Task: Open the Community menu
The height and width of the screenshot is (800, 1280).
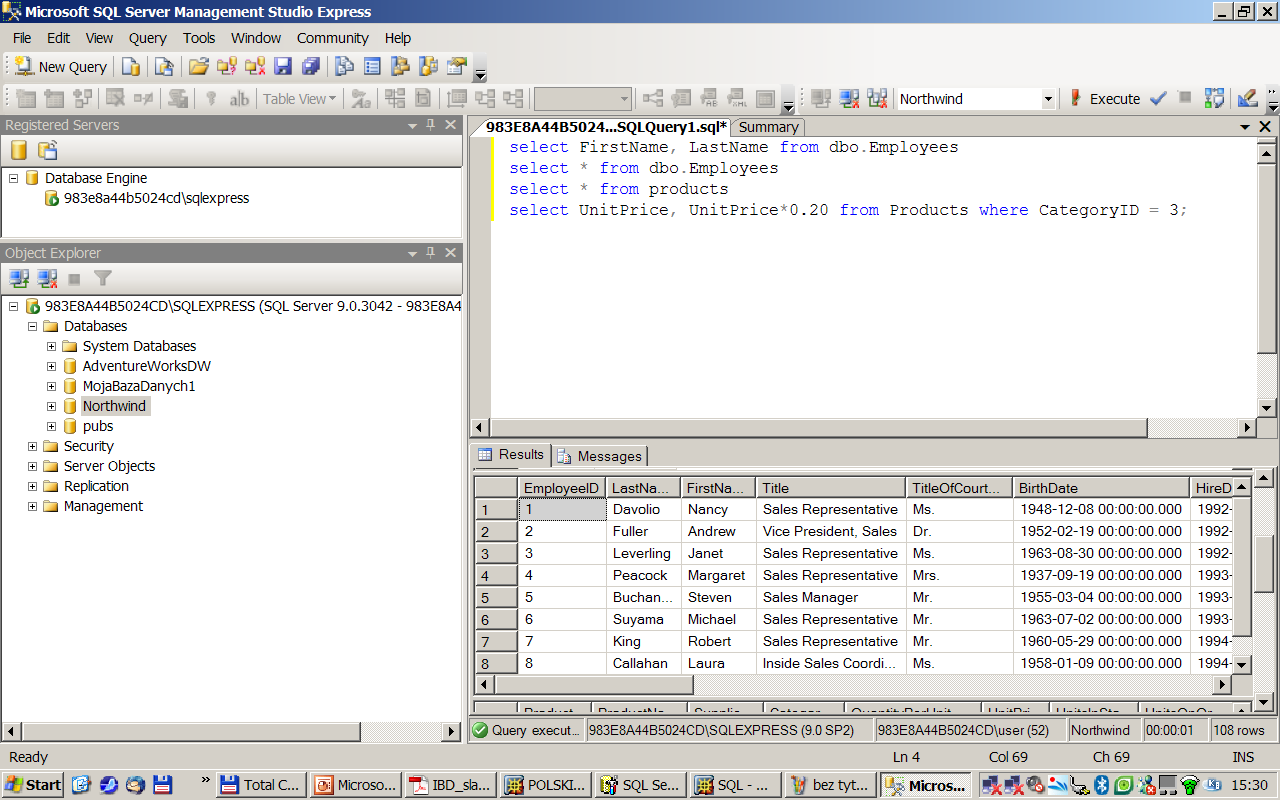Action: [333, 38]
